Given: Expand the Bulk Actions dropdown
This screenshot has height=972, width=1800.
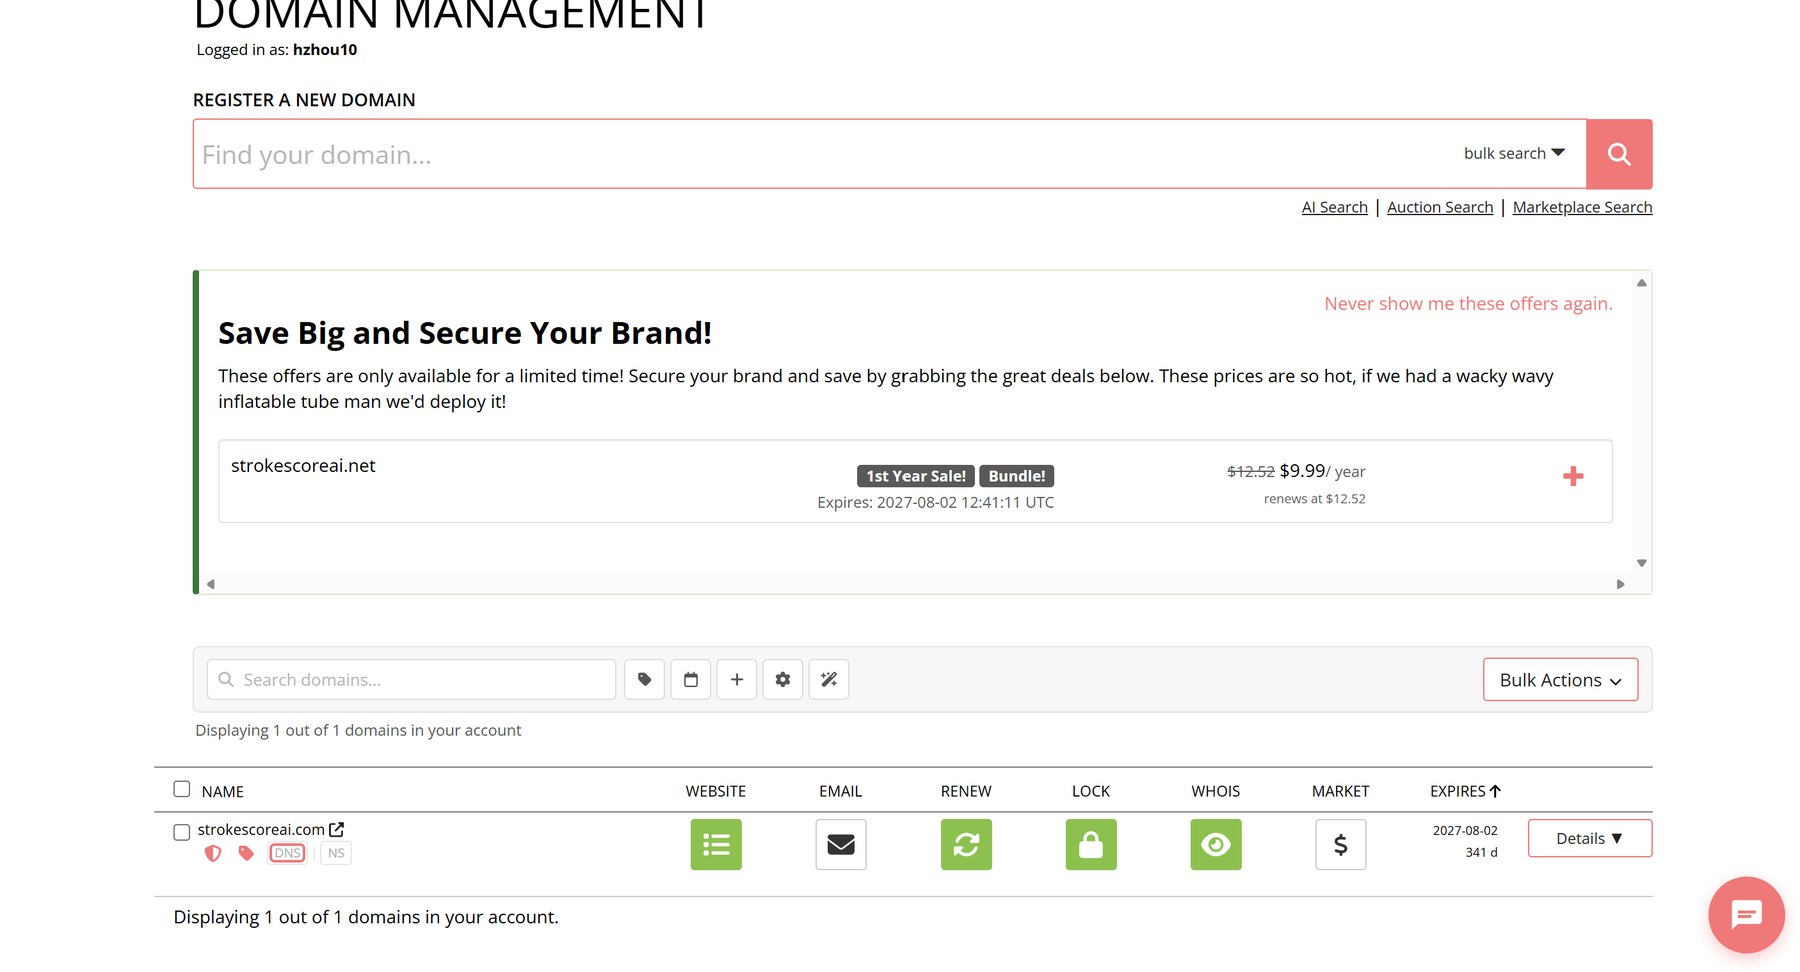Looking at the screenshot, I should (1560, 680).
